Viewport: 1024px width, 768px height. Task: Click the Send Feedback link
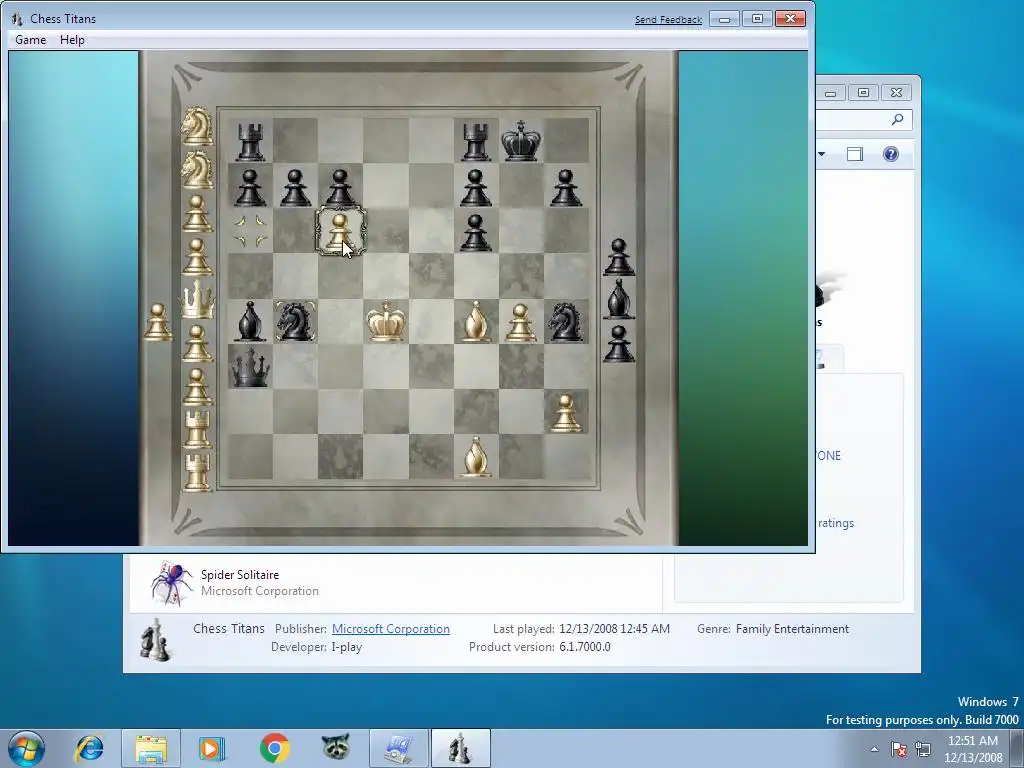(668, 20)
